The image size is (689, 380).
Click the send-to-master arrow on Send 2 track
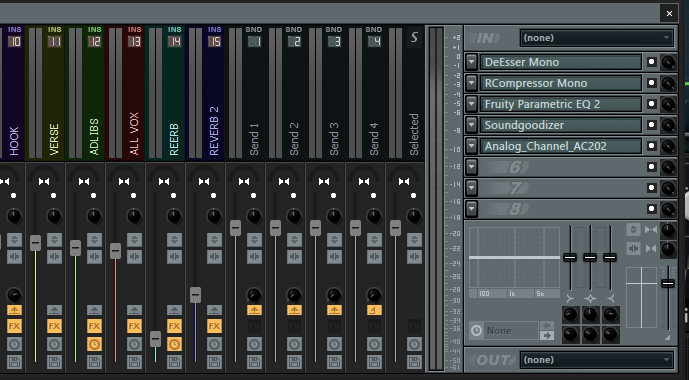point(294,310)
